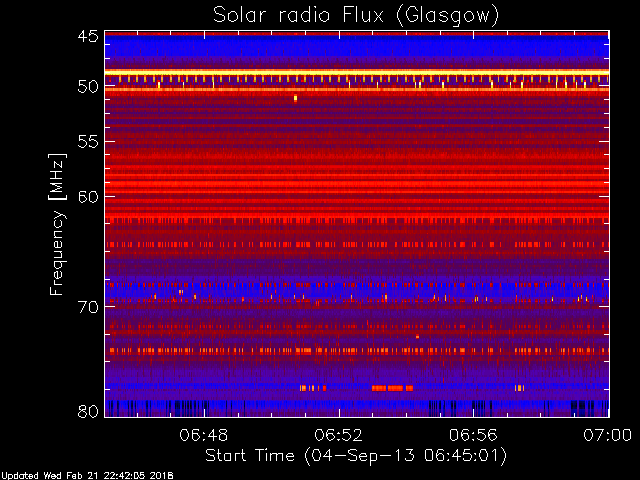Click the 06:48 time tick label
Screen dimensions: 640x480
(x=204, y=435)
